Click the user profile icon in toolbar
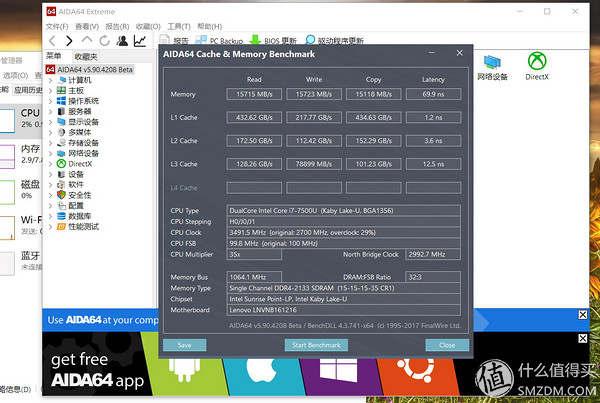This screenshot has width=600, height=403. (121, 41)
